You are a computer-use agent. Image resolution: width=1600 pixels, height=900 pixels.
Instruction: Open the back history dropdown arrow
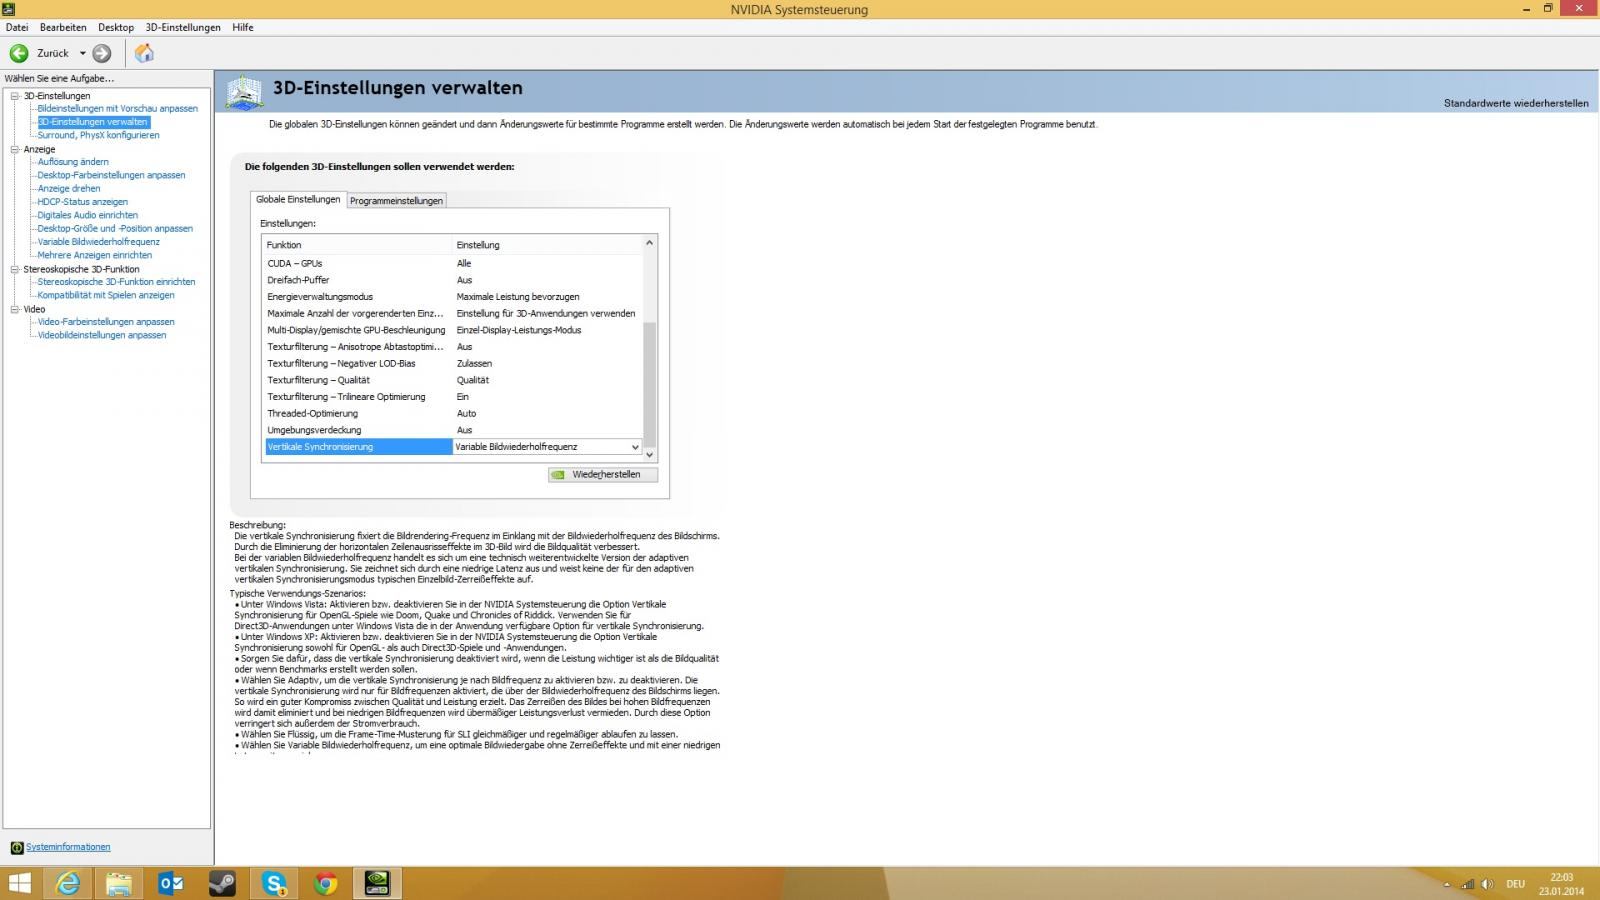click(82, 53)
